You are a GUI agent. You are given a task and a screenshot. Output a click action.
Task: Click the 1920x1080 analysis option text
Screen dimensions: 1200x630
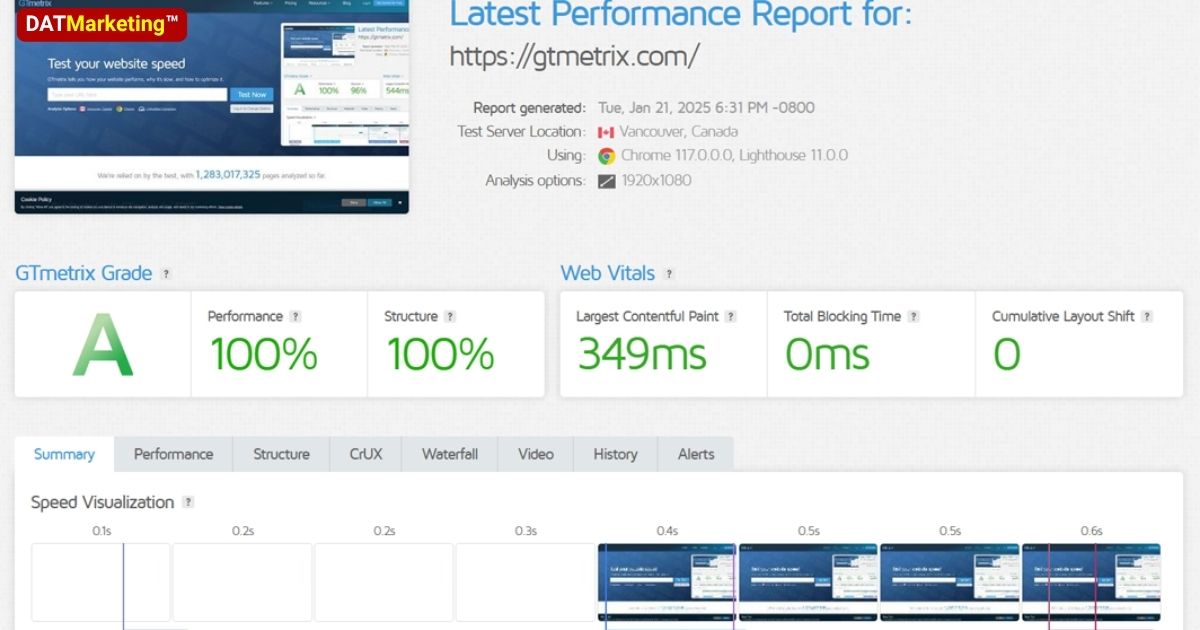656,181
